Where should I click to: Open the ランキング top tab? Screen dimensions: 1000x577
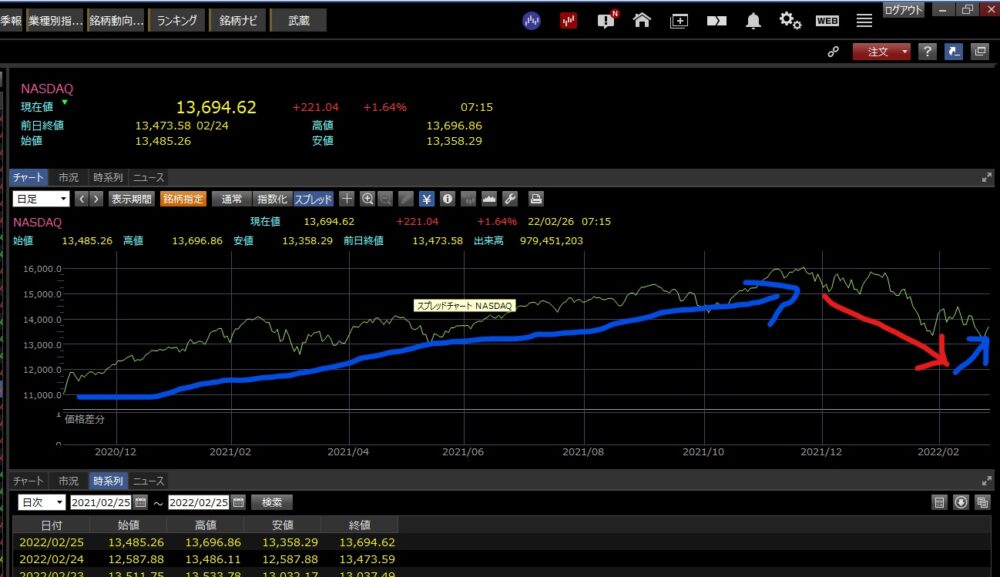(x=177, y=20)
